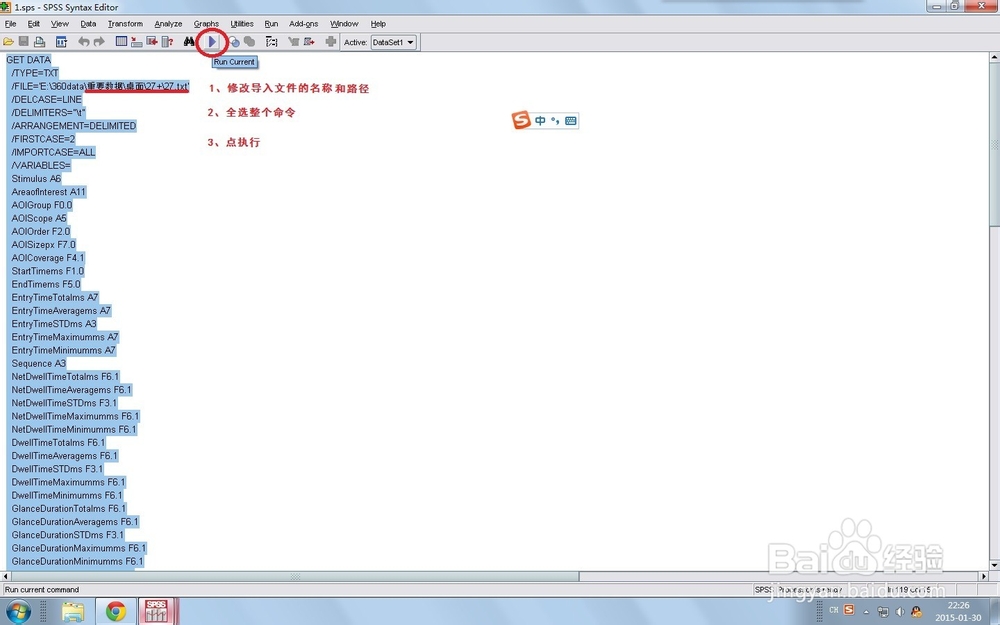
Task: Click the 'AOICoverage F4.1' line
Action: 48,258
